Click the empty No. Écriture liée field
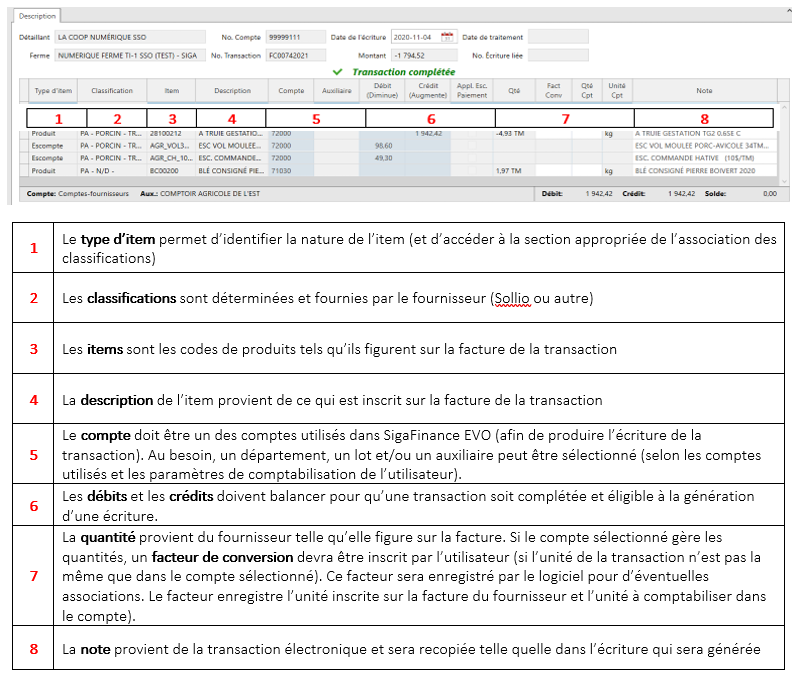The image size is (792, 676). [558, 55]
